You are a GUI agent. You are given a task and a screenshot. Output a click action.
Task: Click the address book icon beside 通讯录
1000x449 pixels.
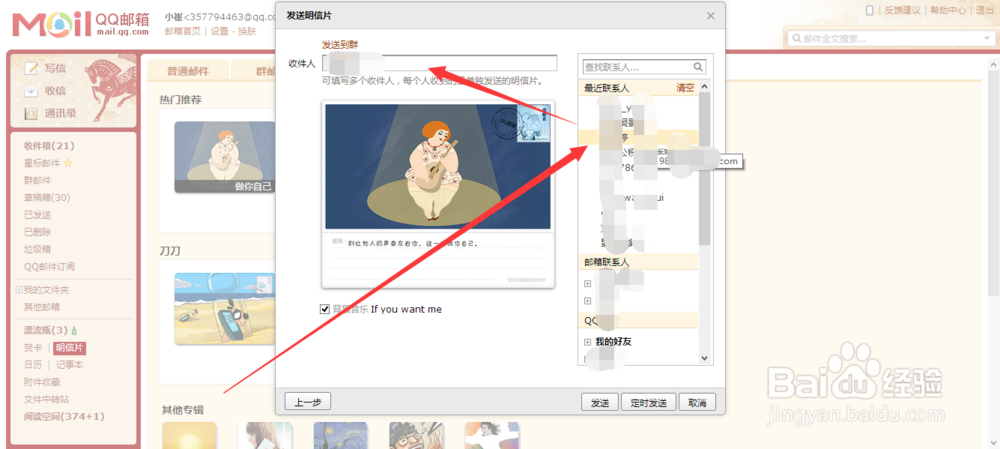pos(31,114)
